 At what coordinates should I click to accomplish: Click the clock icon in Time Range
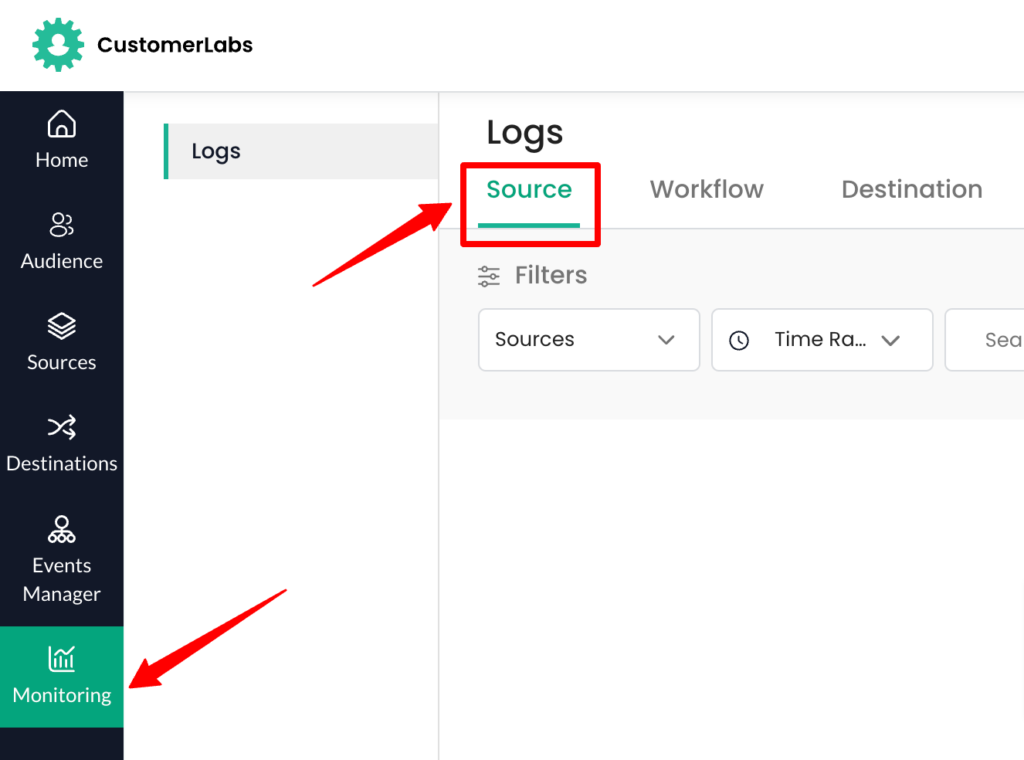739,340
